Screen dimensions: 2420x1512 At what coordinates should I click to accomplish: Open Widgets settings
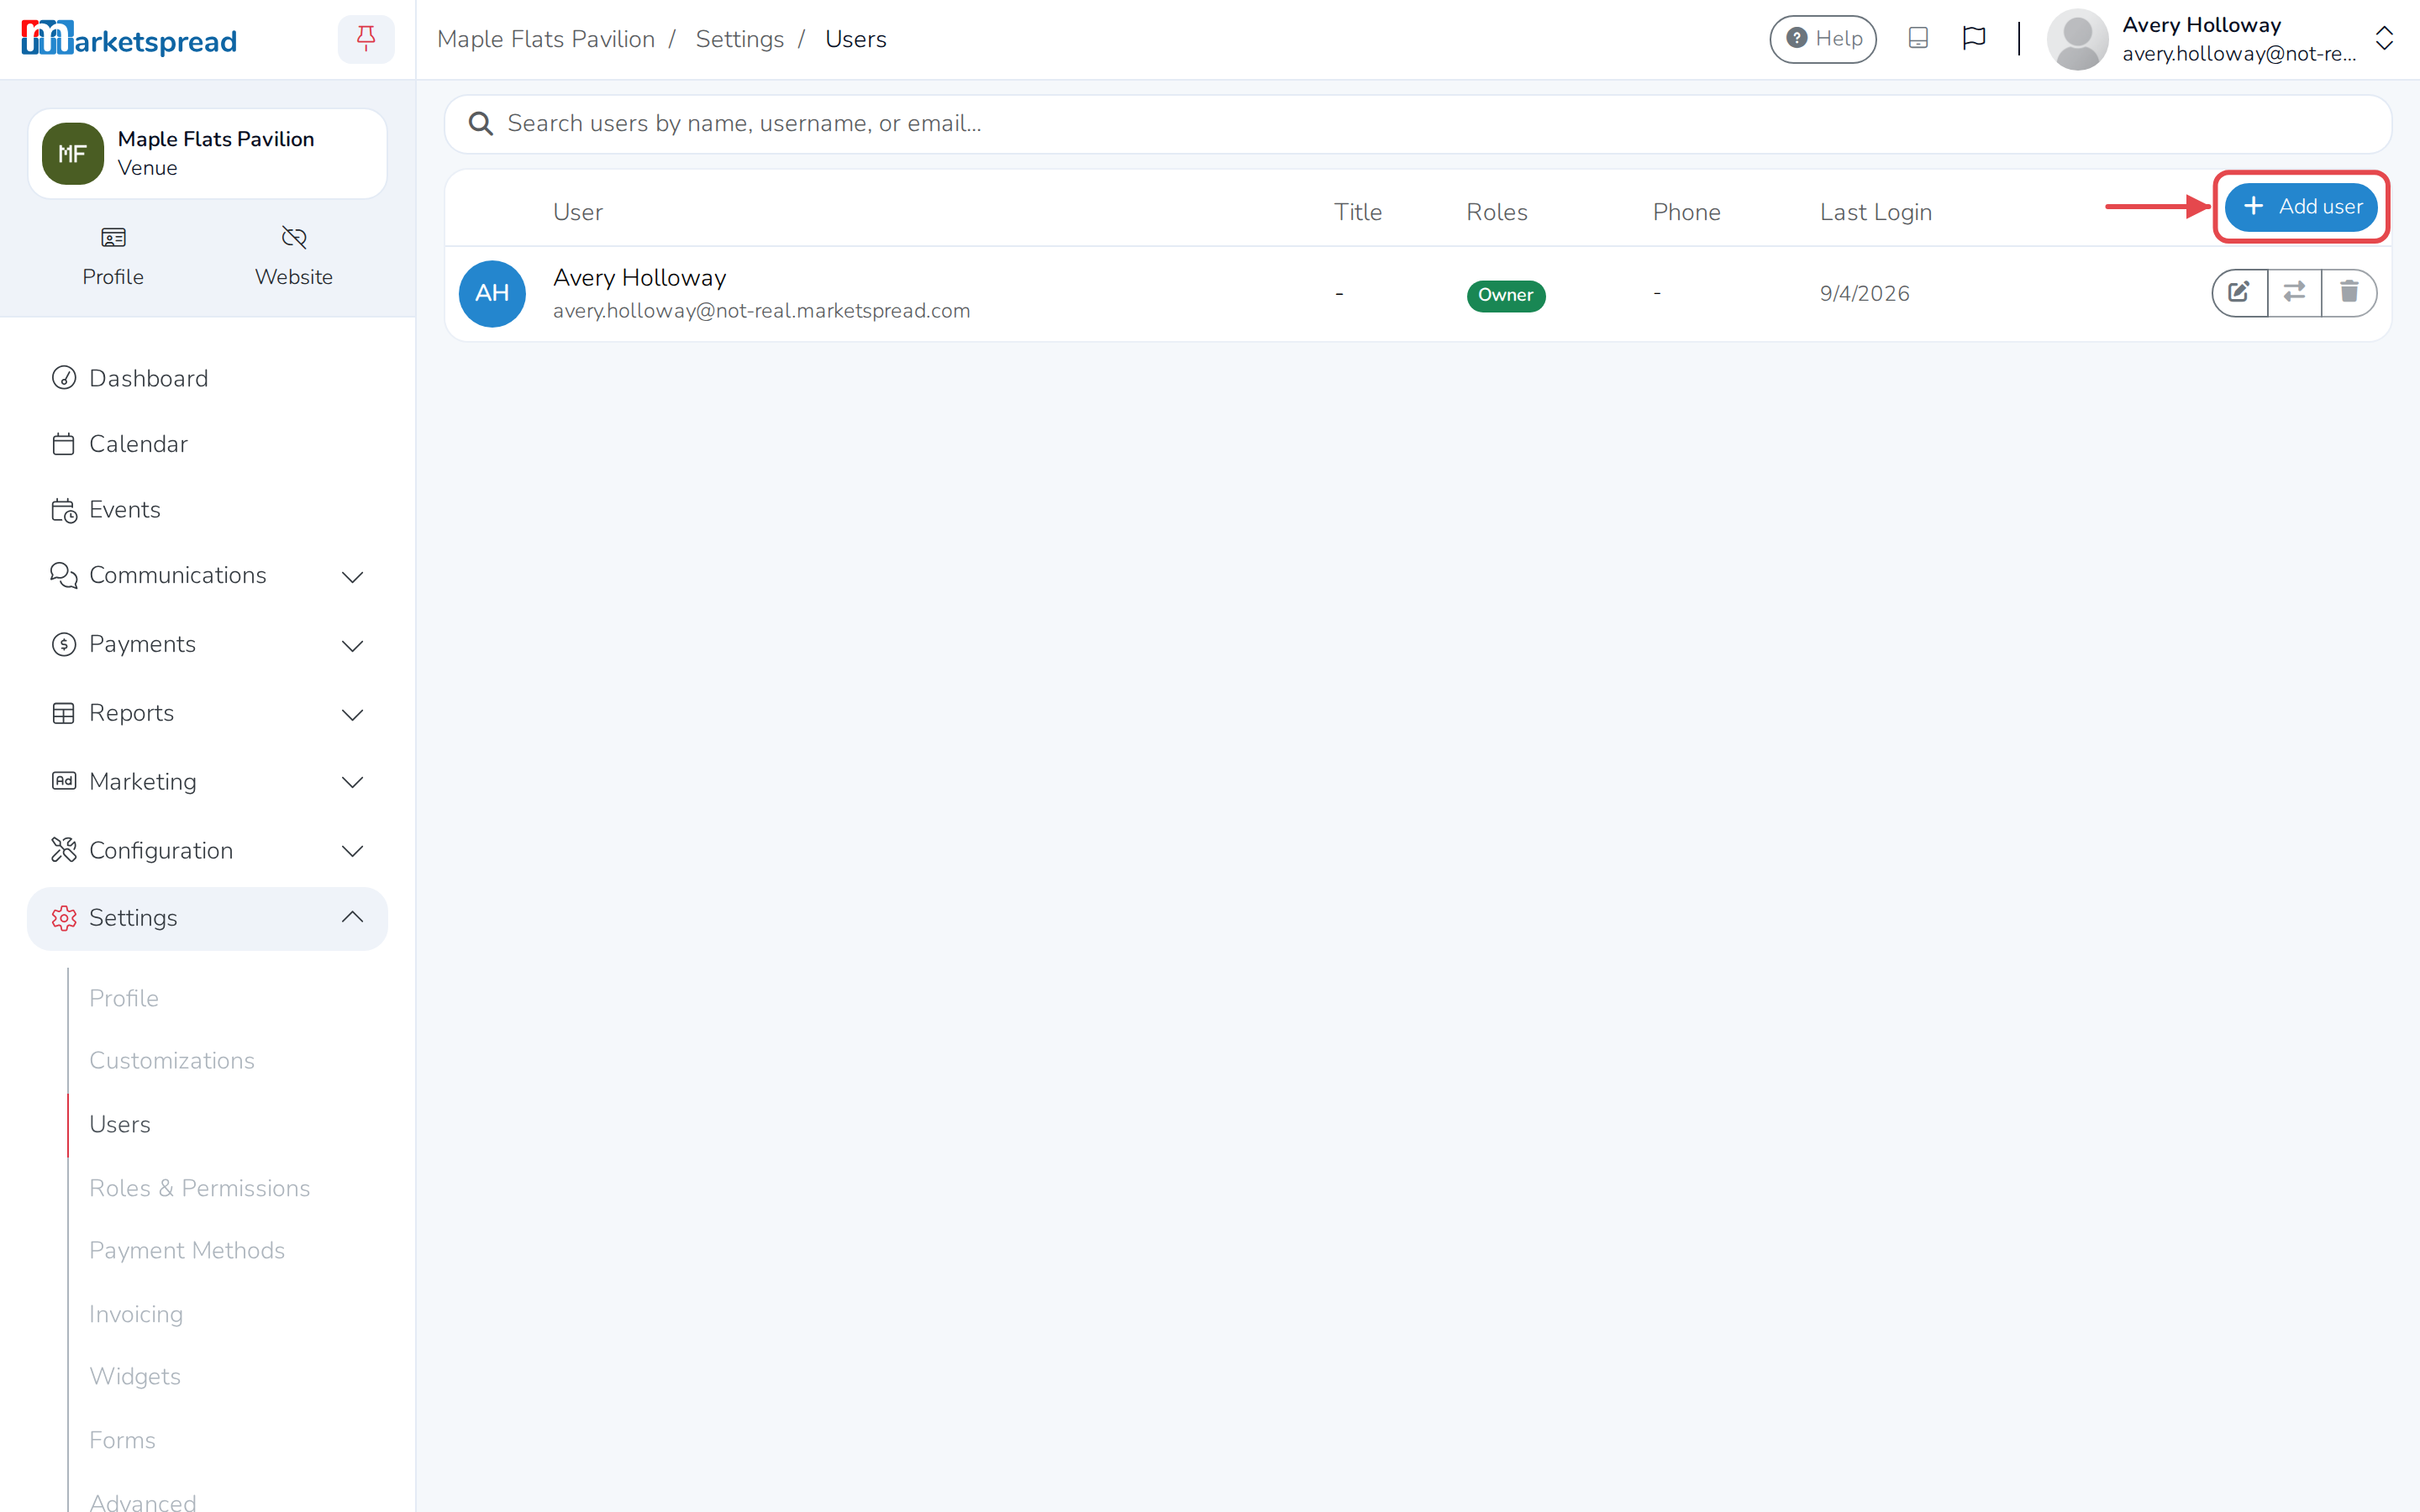click(x=135, y=1376)
